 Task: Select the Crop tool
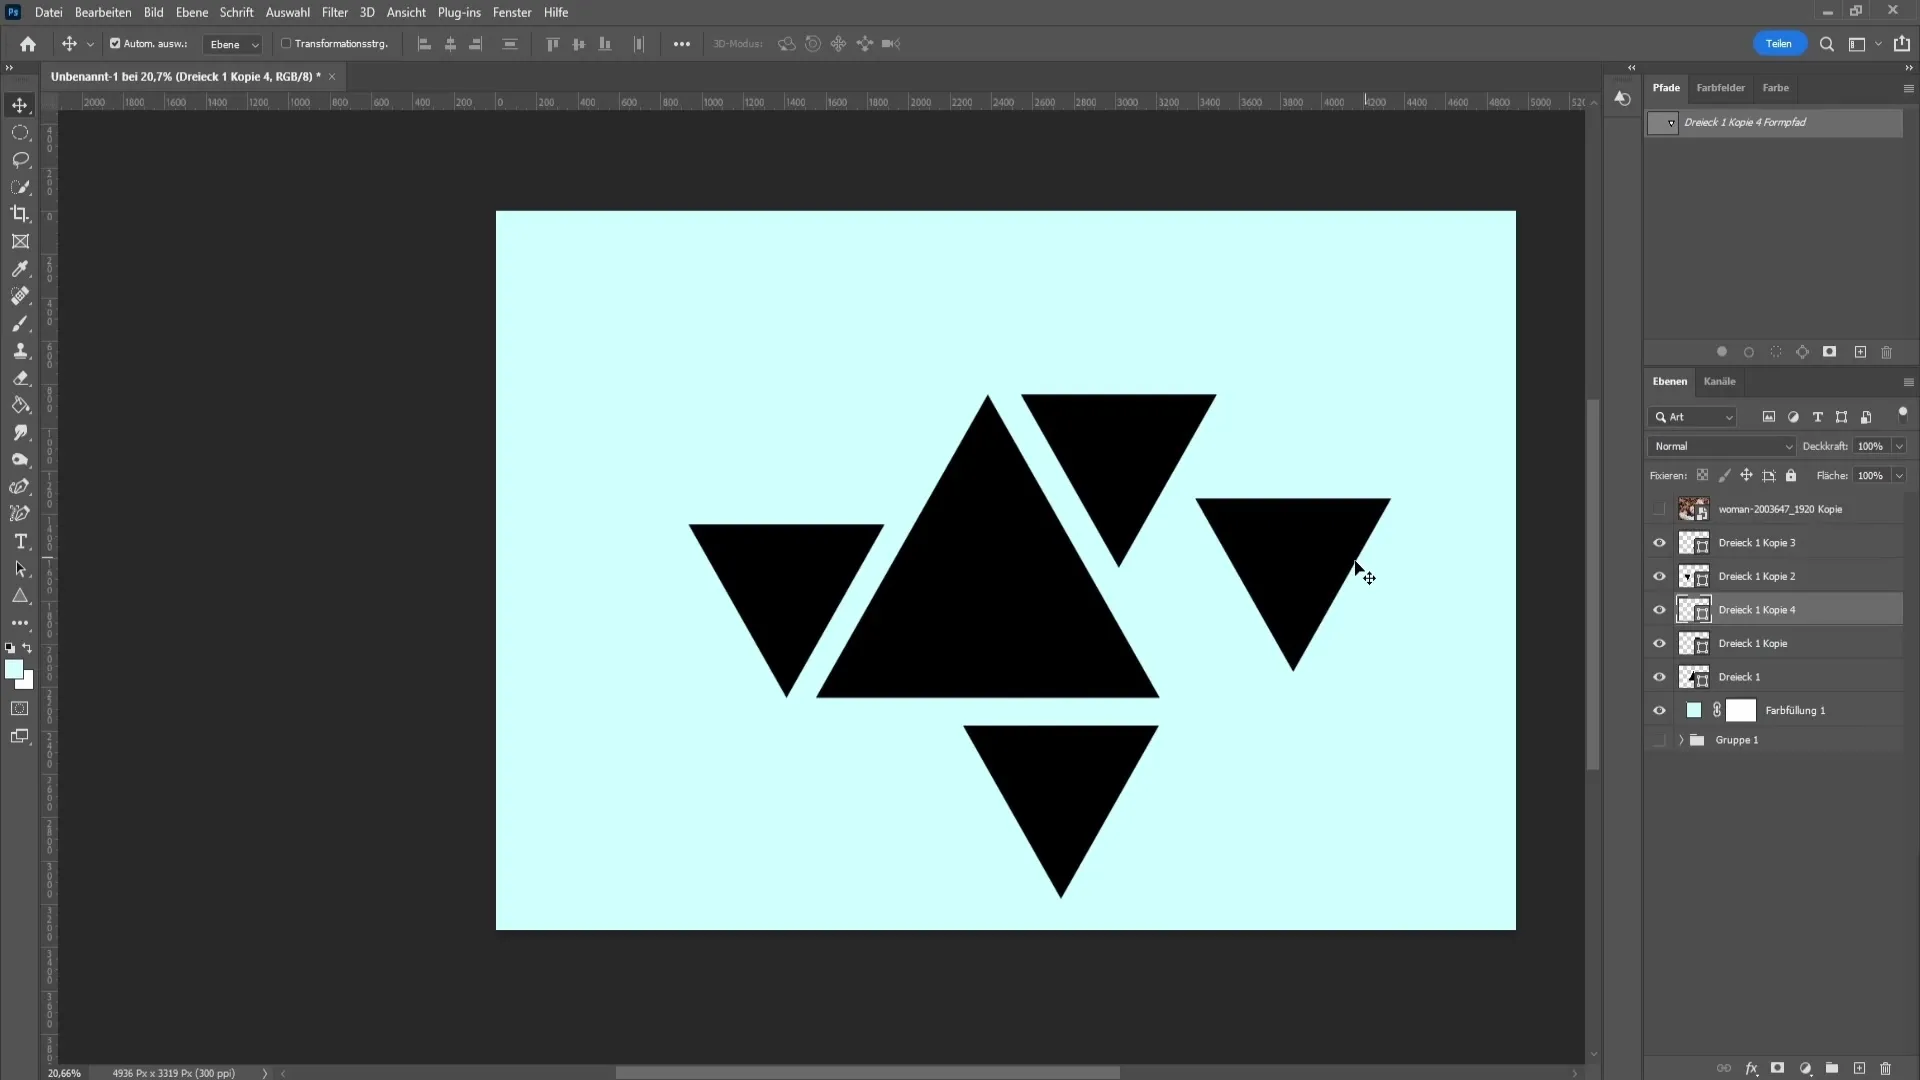click(20, 214)
